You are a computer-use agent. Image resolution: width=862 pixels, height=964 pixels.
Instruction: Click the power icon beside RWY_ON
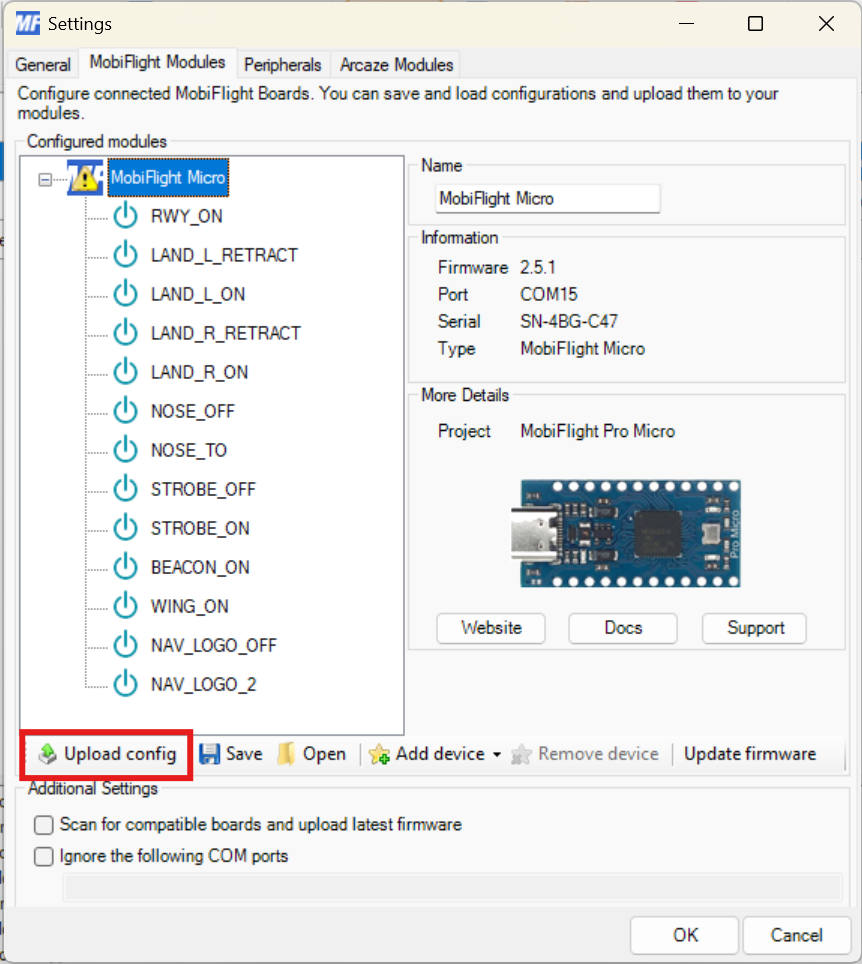coord(125,216)
